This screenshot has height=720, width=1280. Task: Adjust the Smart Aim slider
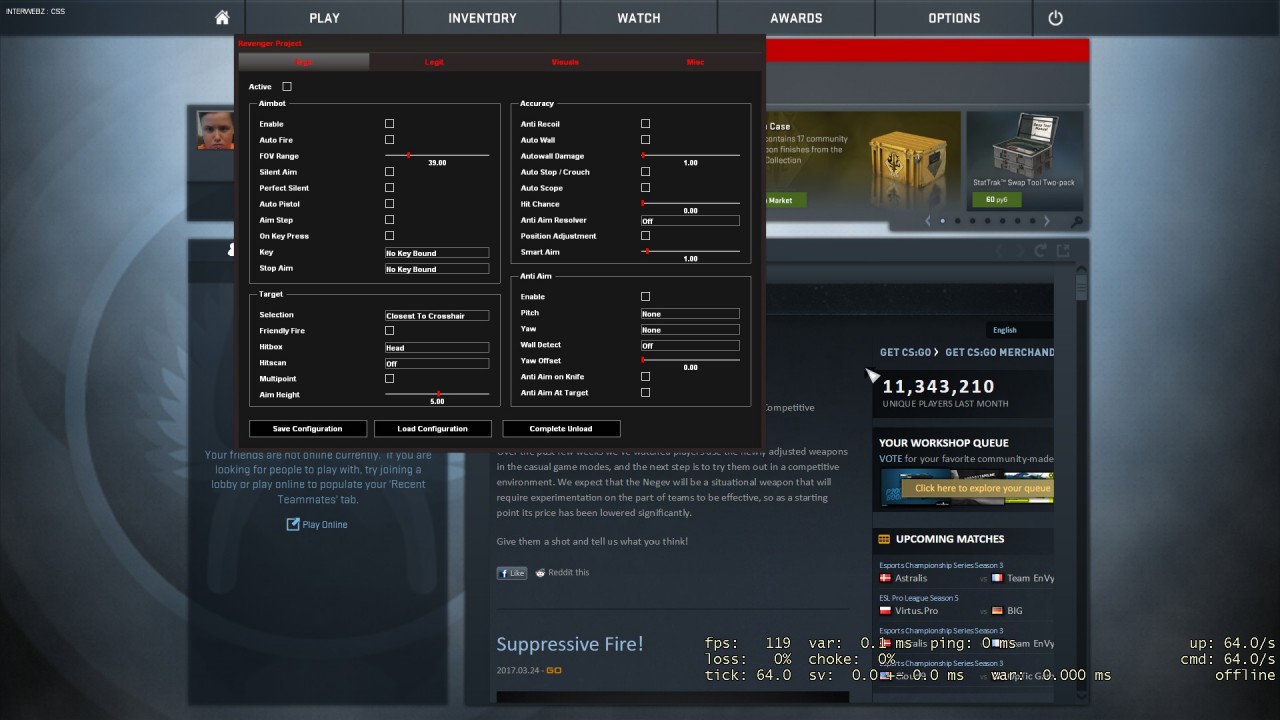(690, 251)
